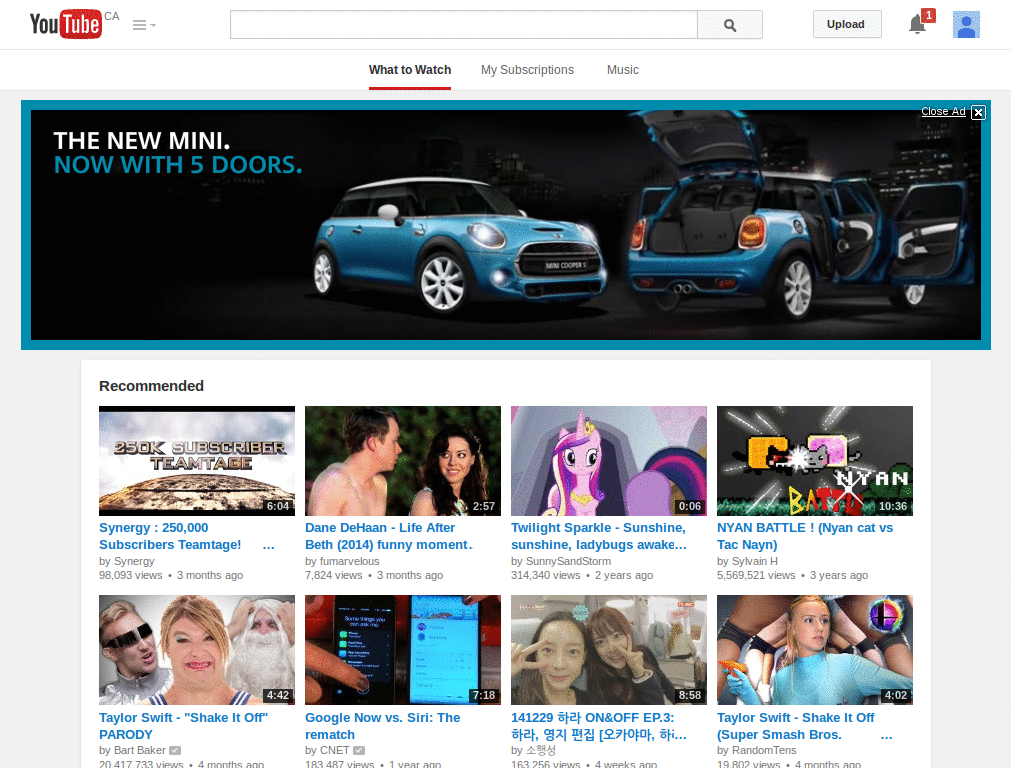Click the YouTube logo

[65, 24]
